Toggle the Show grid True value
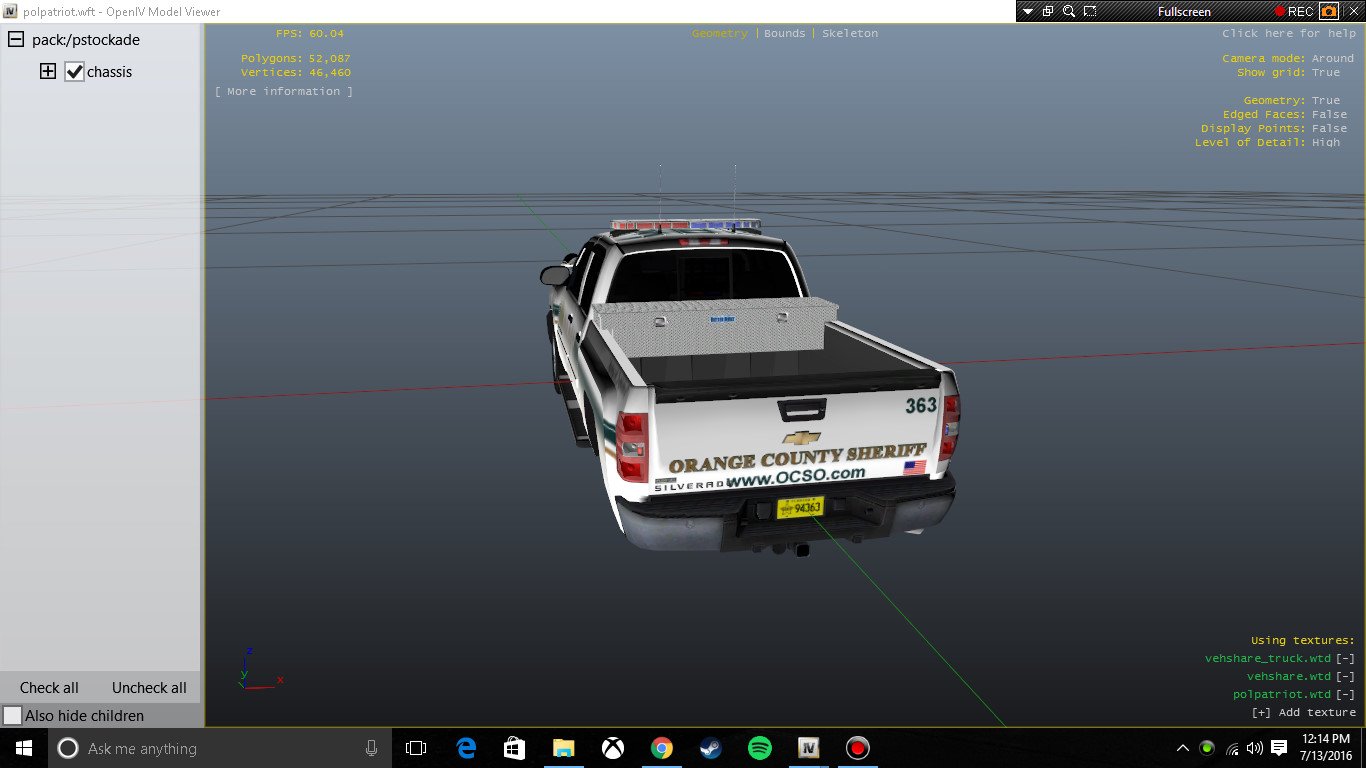This screenshot has width=1366, height=768. tap(1325, 72)
